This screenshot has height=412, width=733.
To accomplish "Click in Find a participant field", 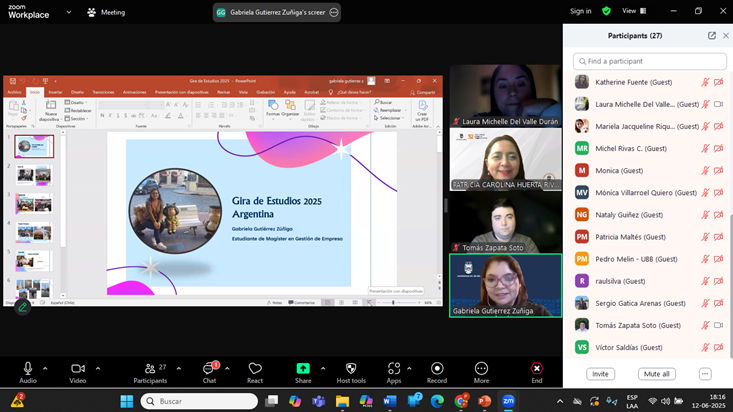I will 650,61.
